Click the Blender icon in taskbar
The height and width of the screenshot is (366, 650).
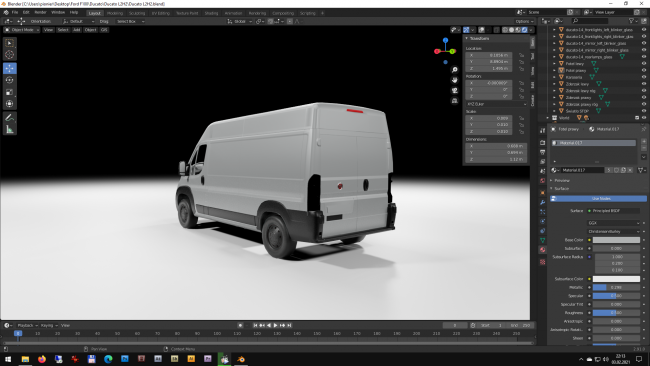click(241, 359)
